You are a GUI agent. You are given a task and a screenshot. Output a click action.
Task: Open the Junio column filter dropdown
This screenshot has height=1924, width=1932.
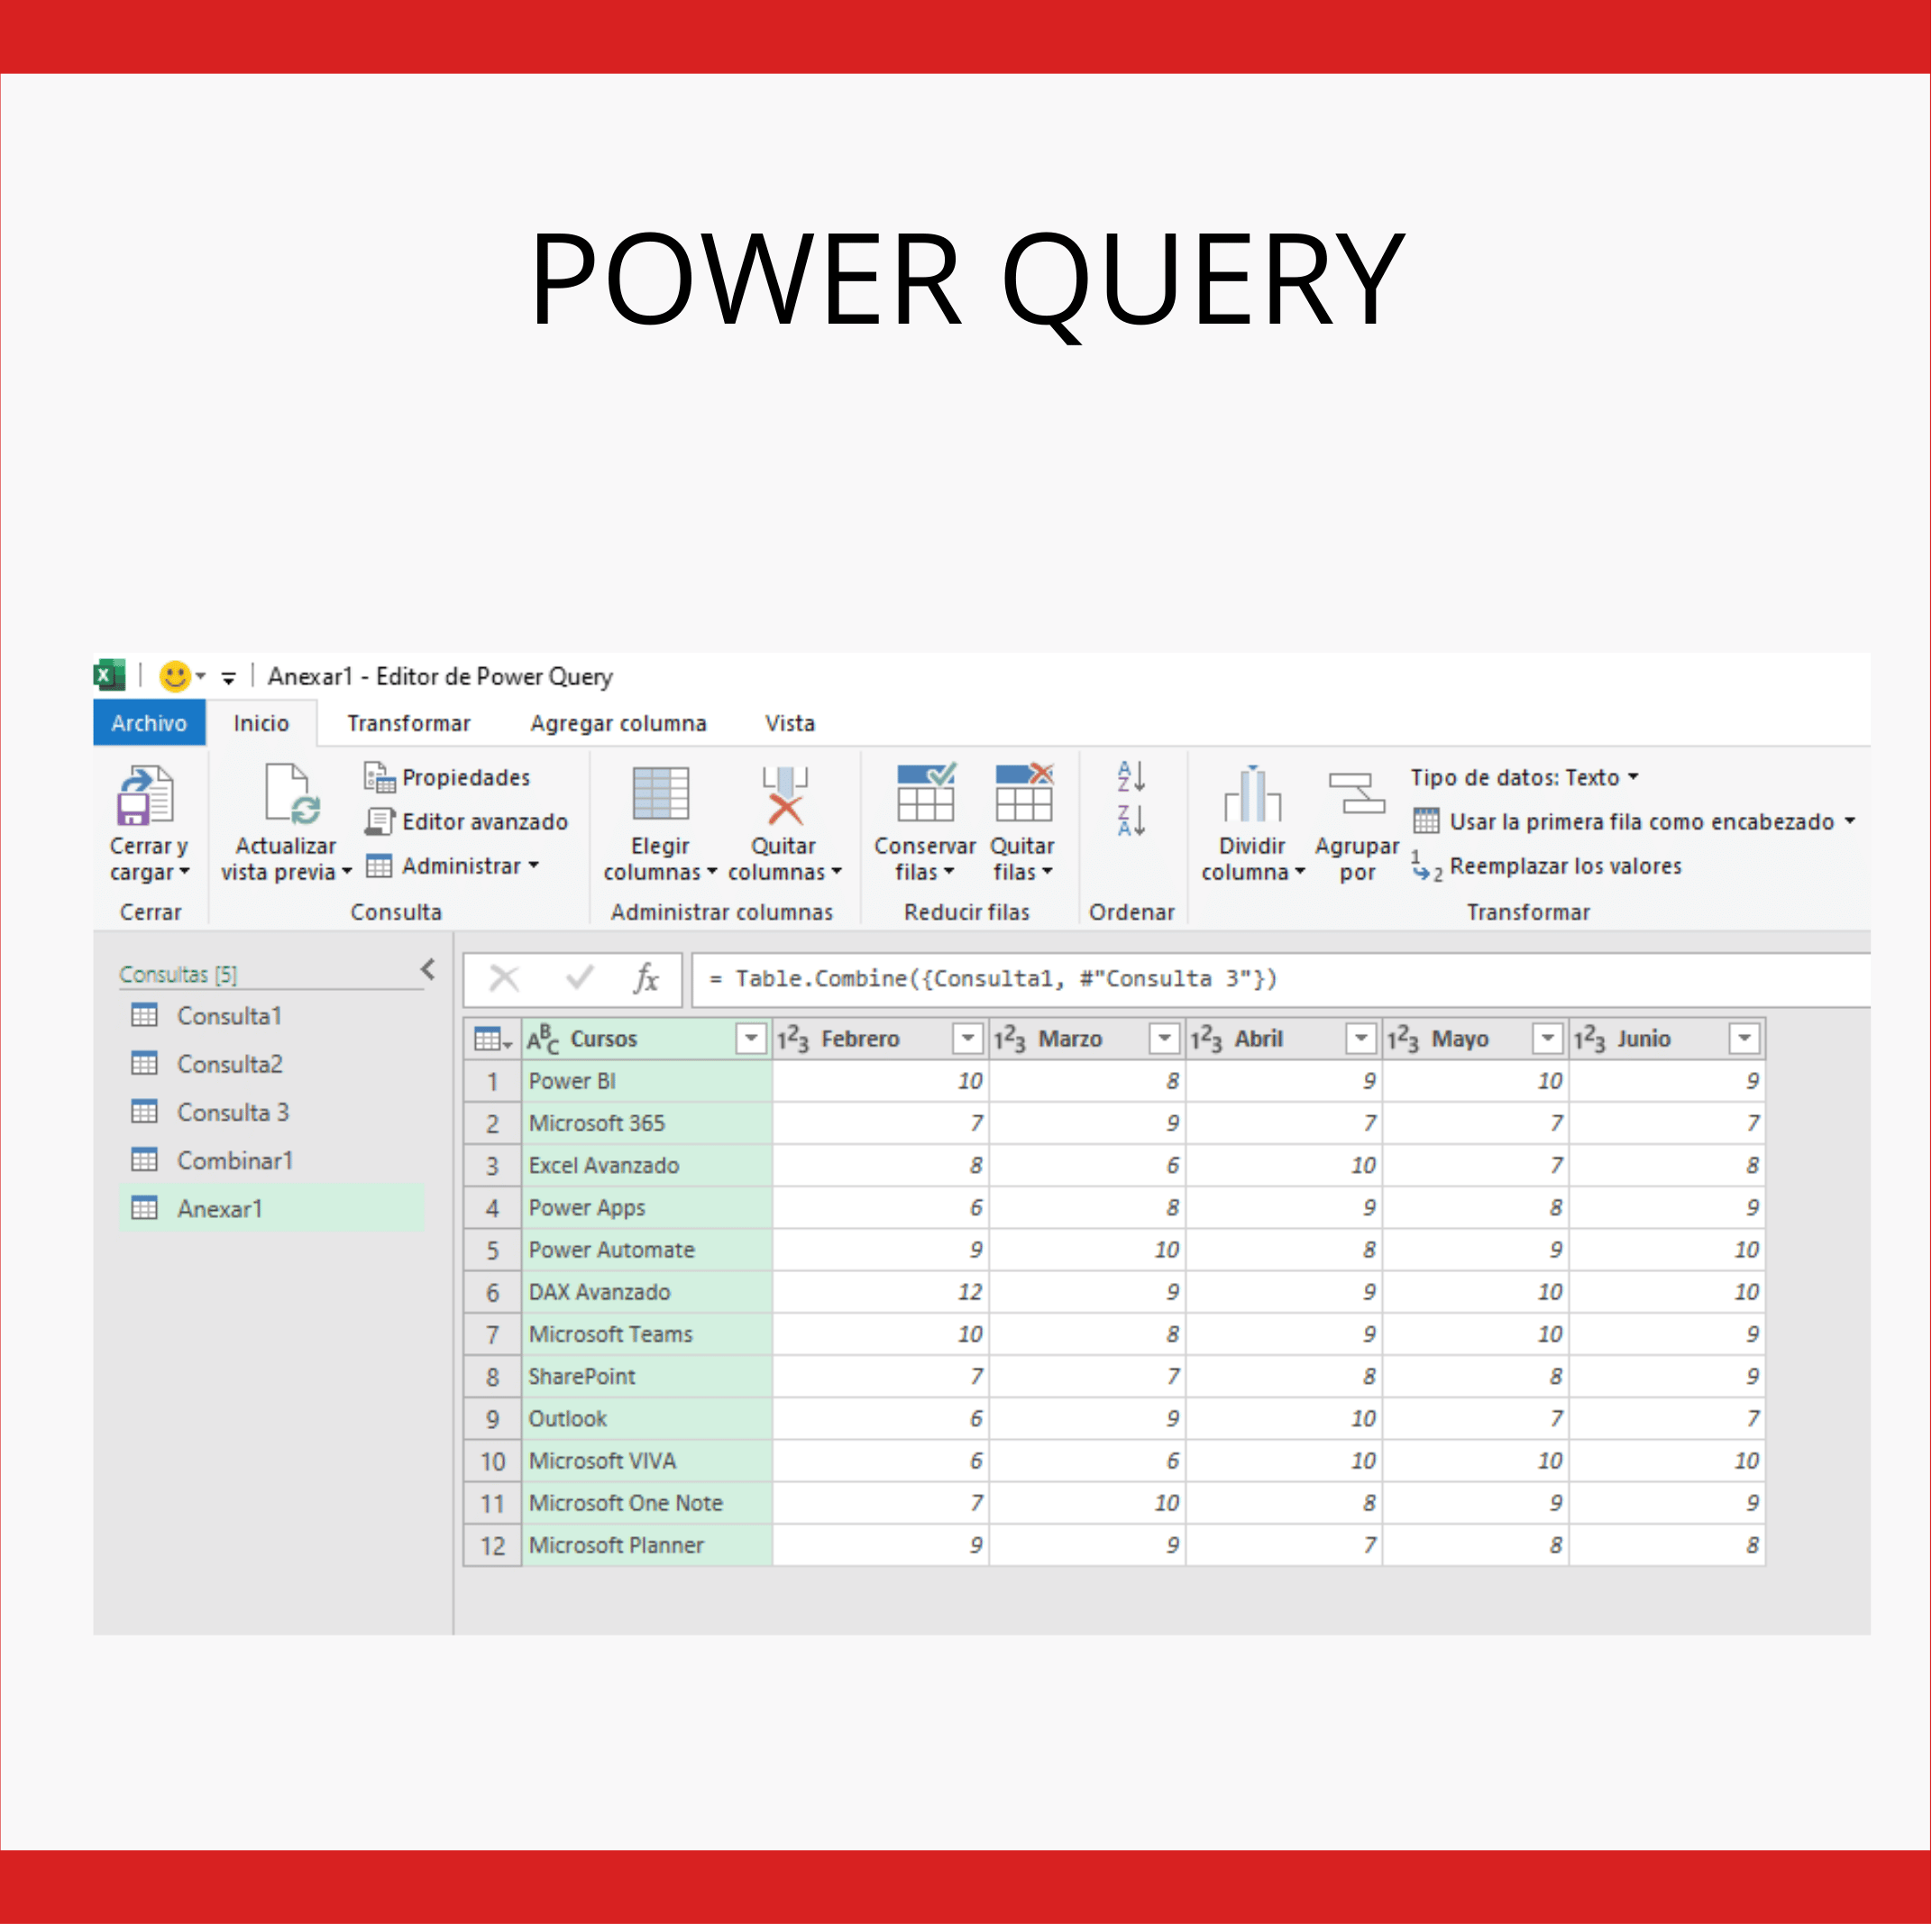pyautogui.click(x=1745, y=1039)
